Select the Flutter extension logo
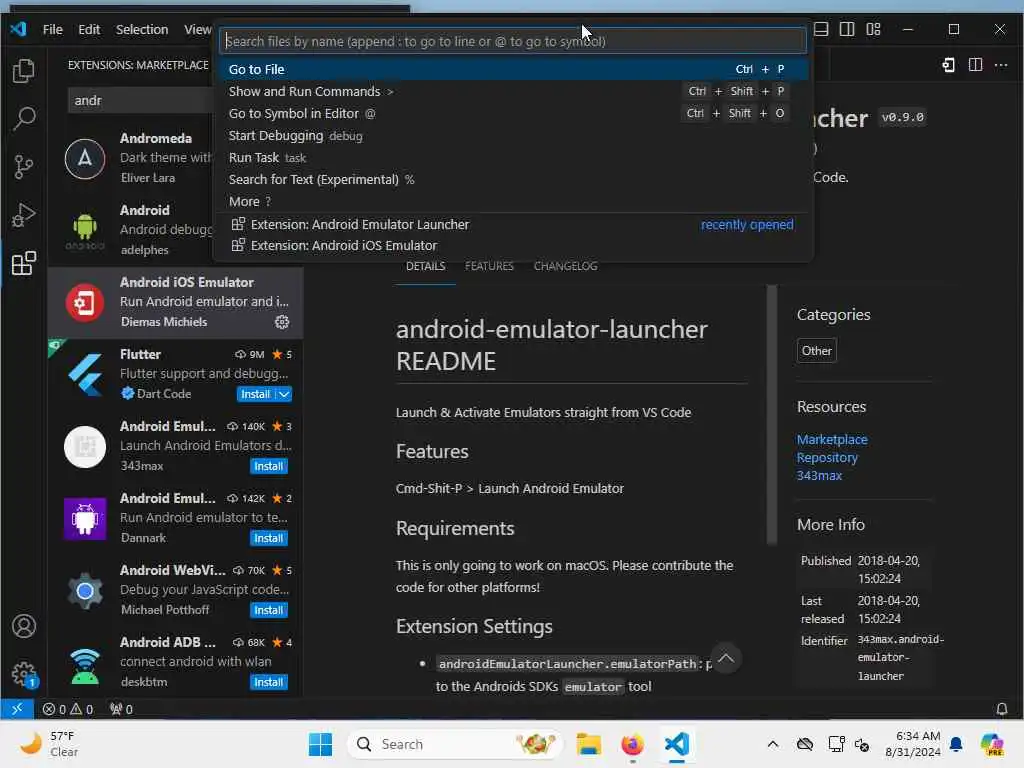The width and height of the screenshot is (1024, 768). click(x=85, y=375)
